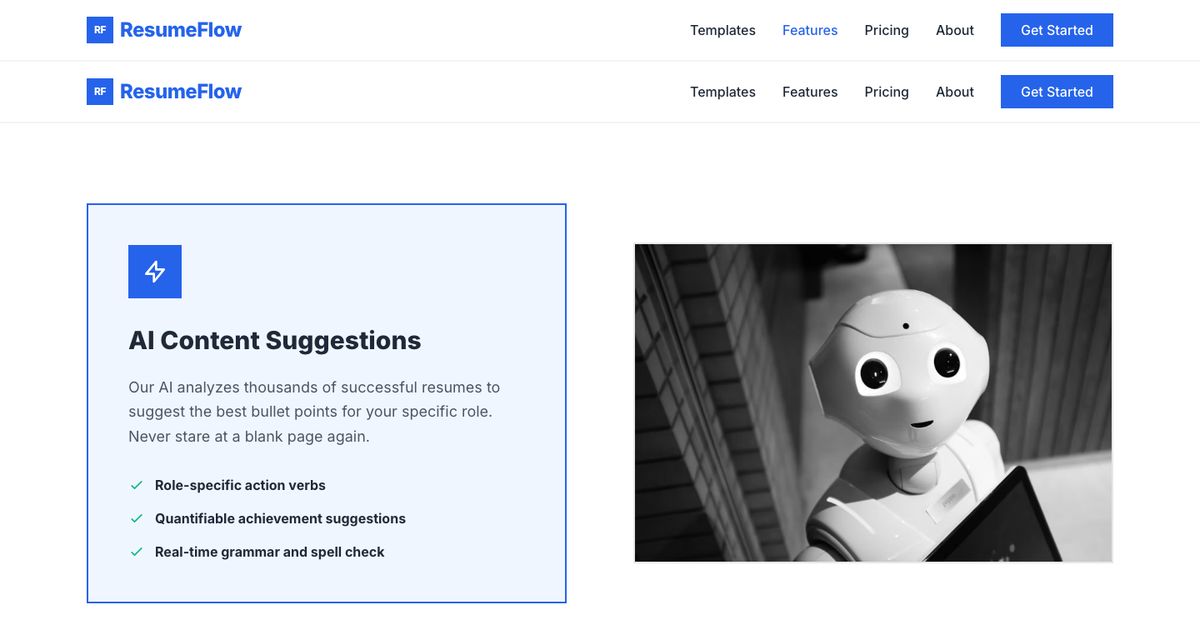The width and height of the screenshot is (1200, 630).
Task: Open About in the top navbar
Action: pyautogui.click(x=955, y=30)
